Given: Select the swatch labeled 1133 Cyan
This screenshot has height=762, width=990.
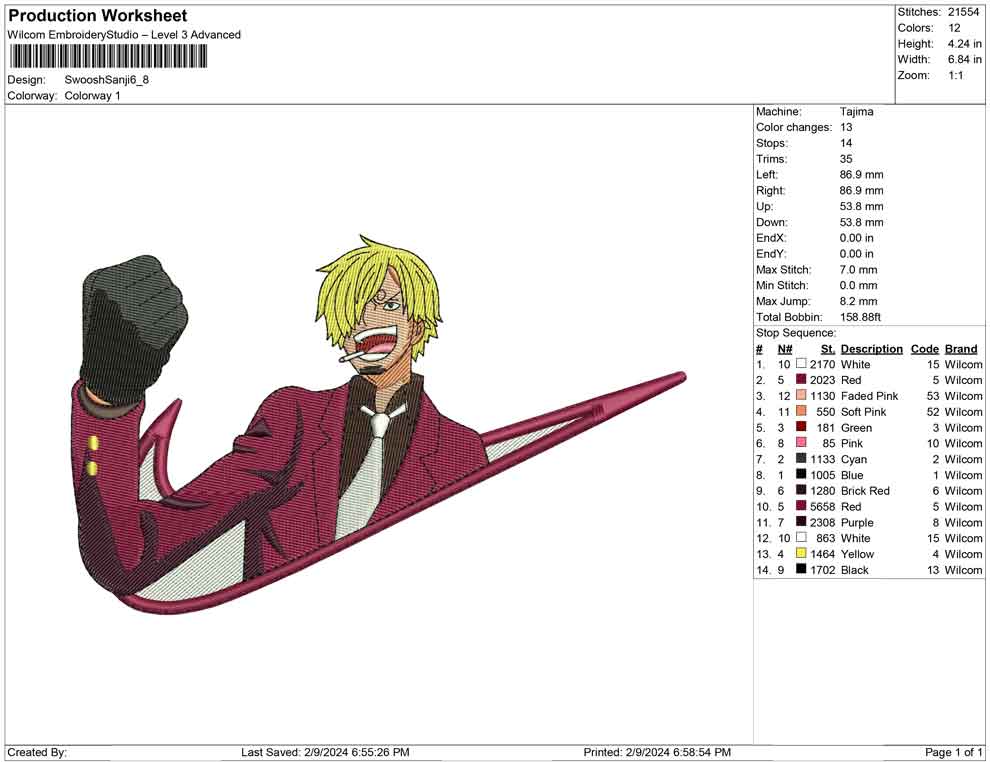Looking at the screenshot, I should click(x=801, y=459).
